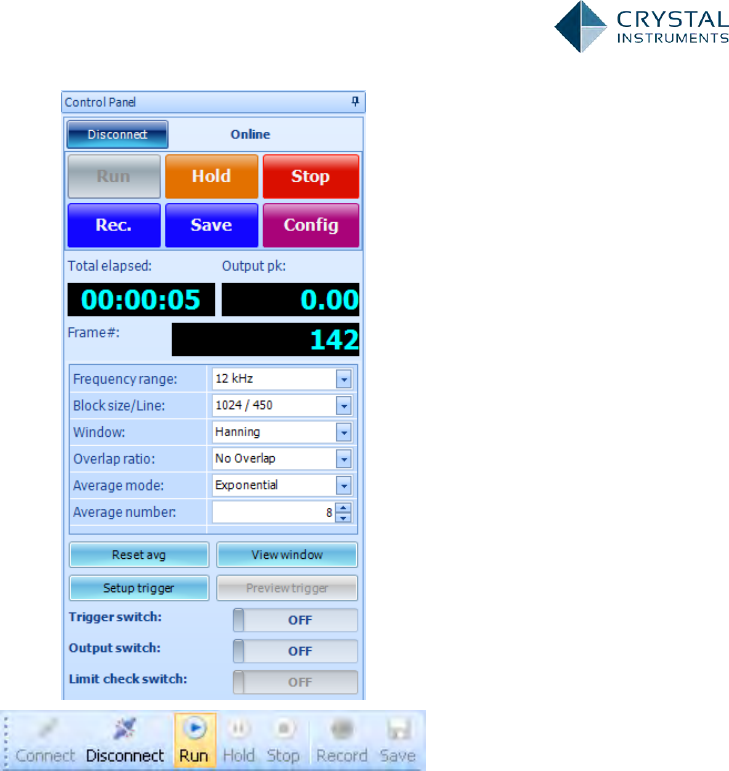Click the View window button

tap(287, 555)
